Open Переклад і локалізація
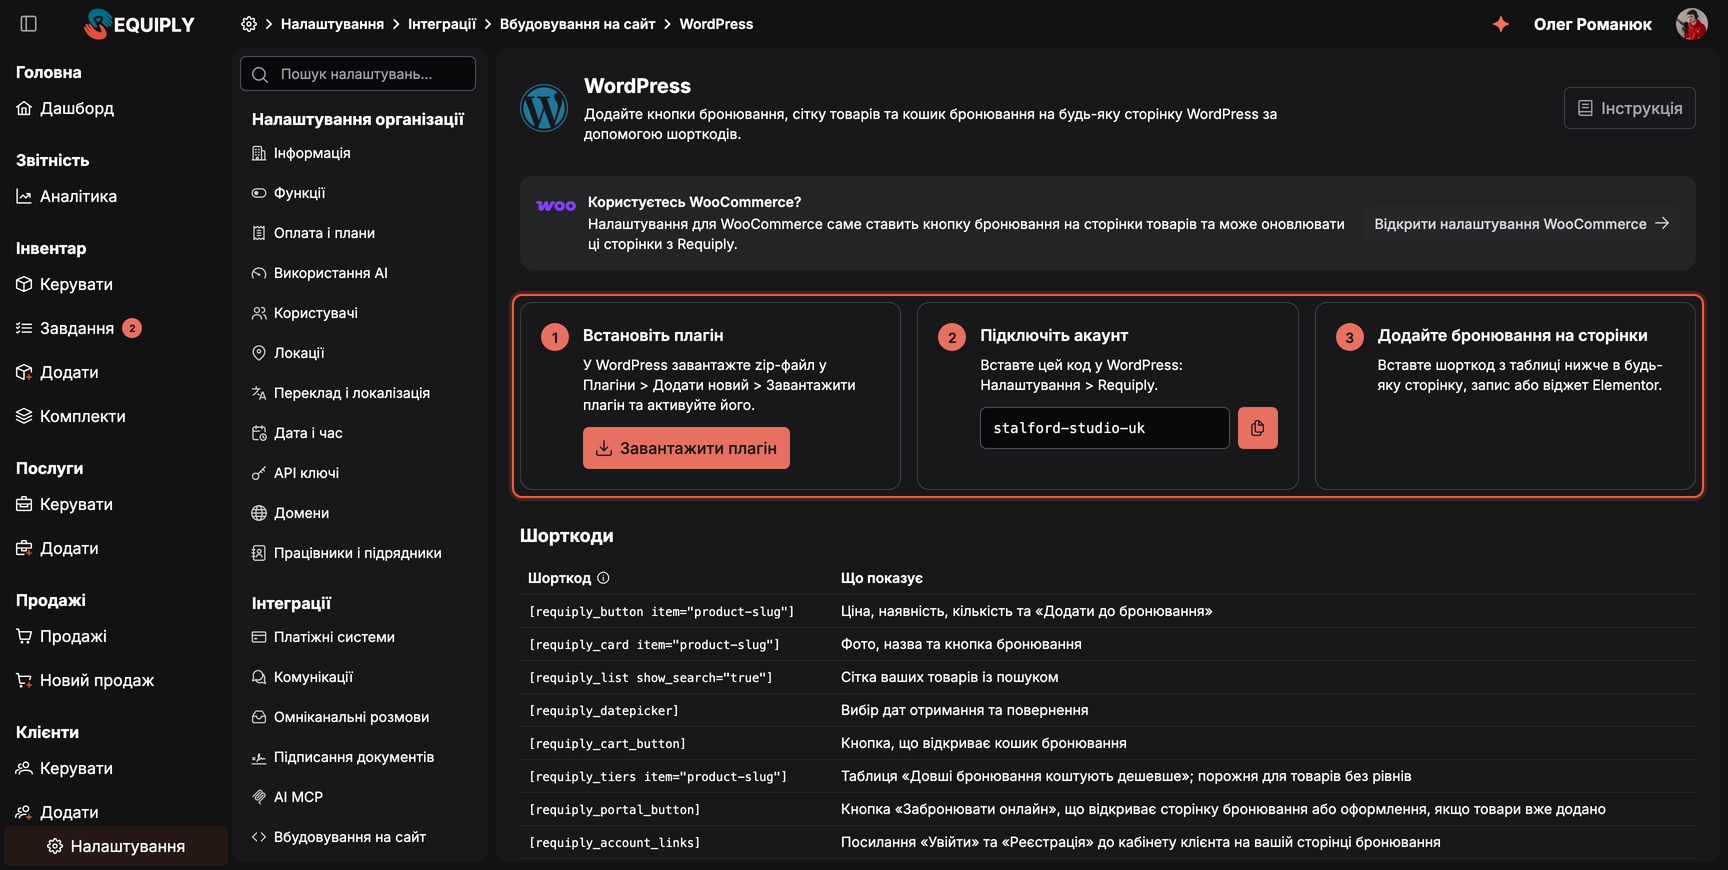This screenshot has height=870, width=1728. click(x=341, y=393)
